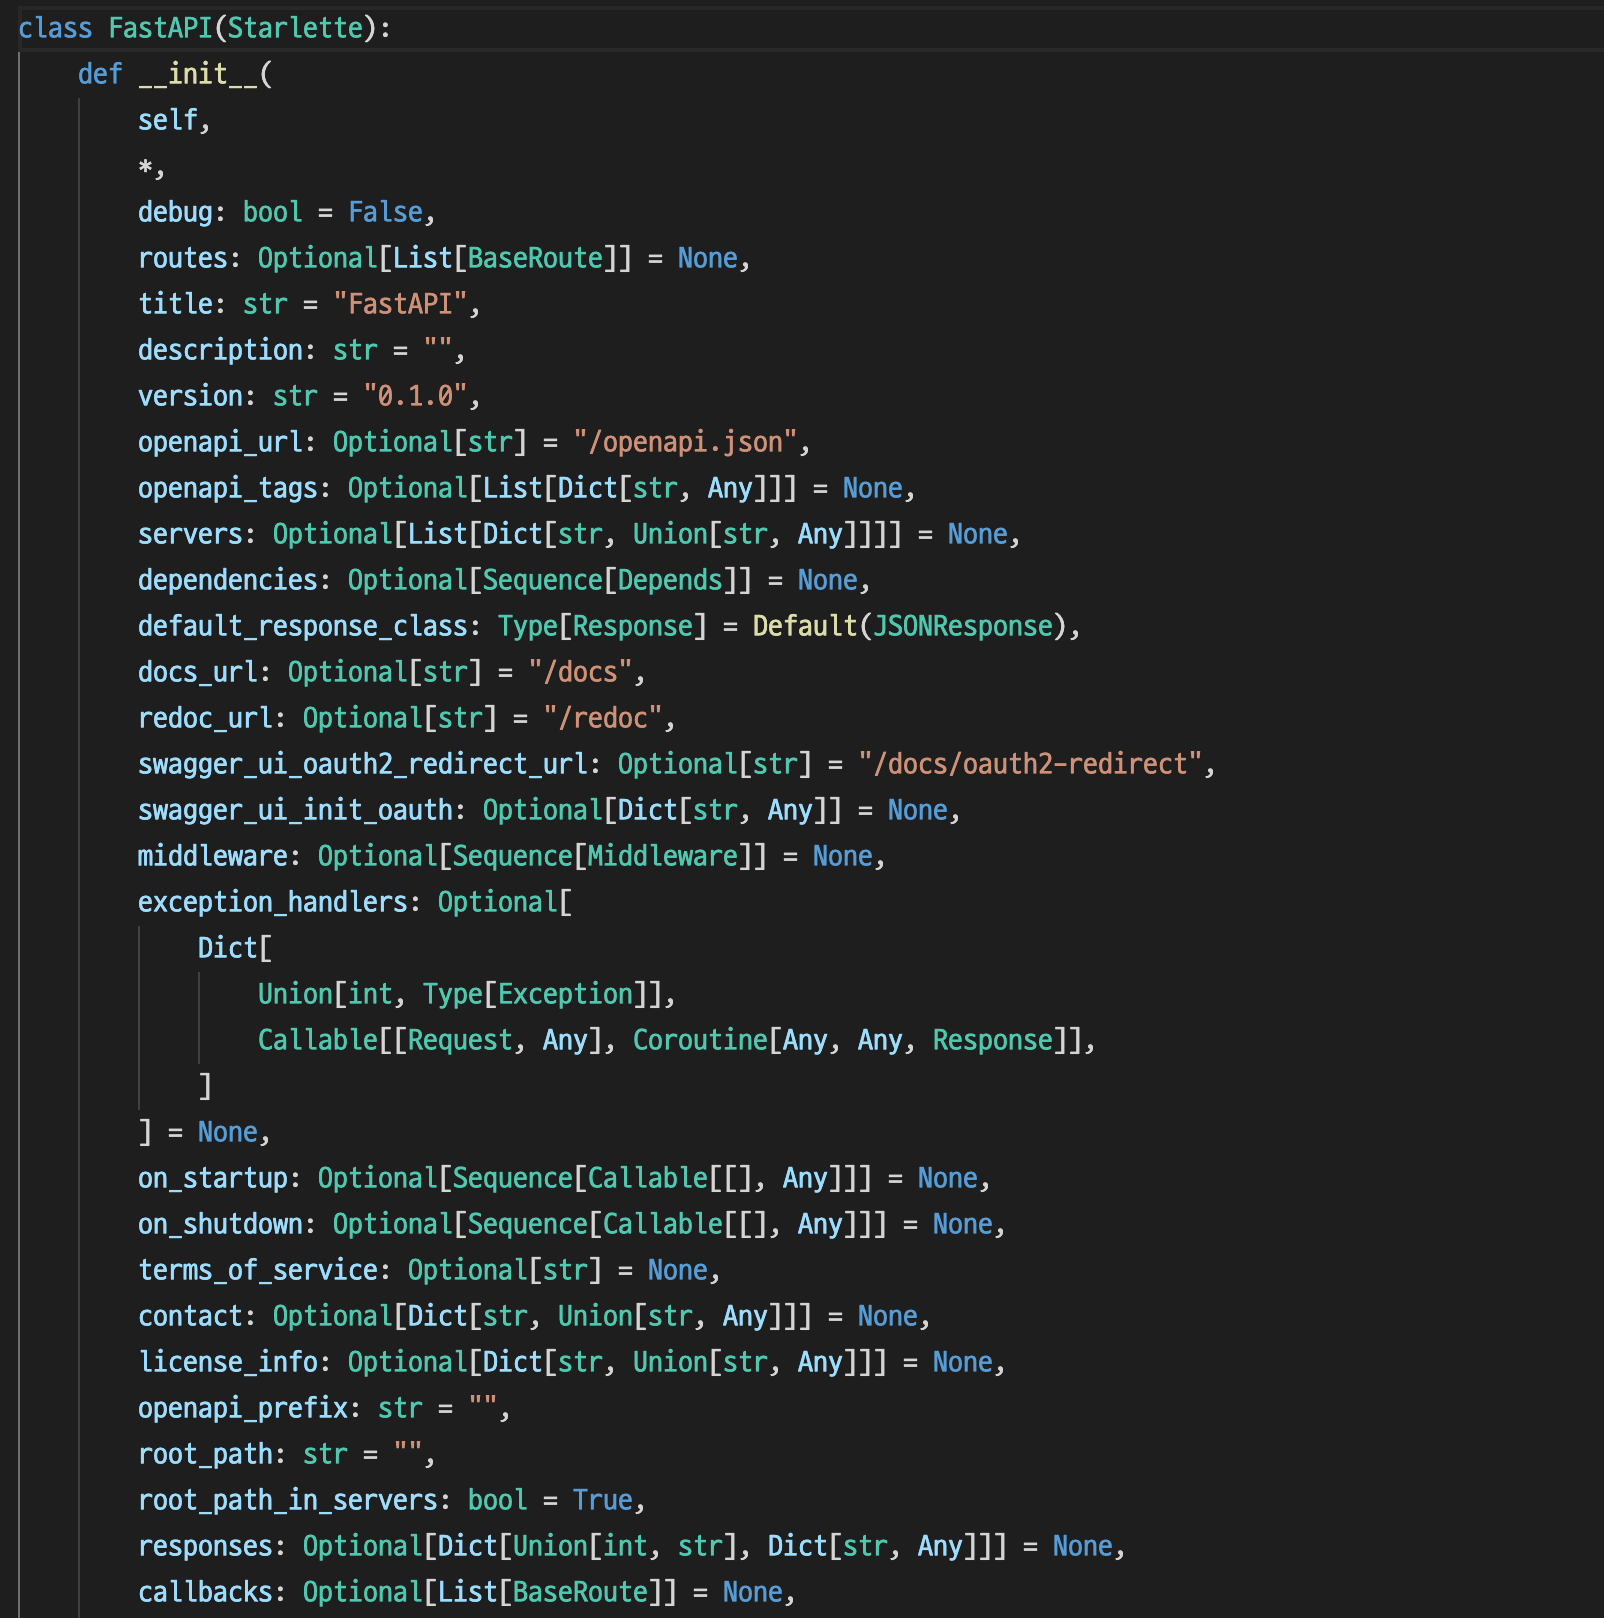Click the license_info parameter name
Viewport: 1604px width, 1618px height.
click(228, 1362)
